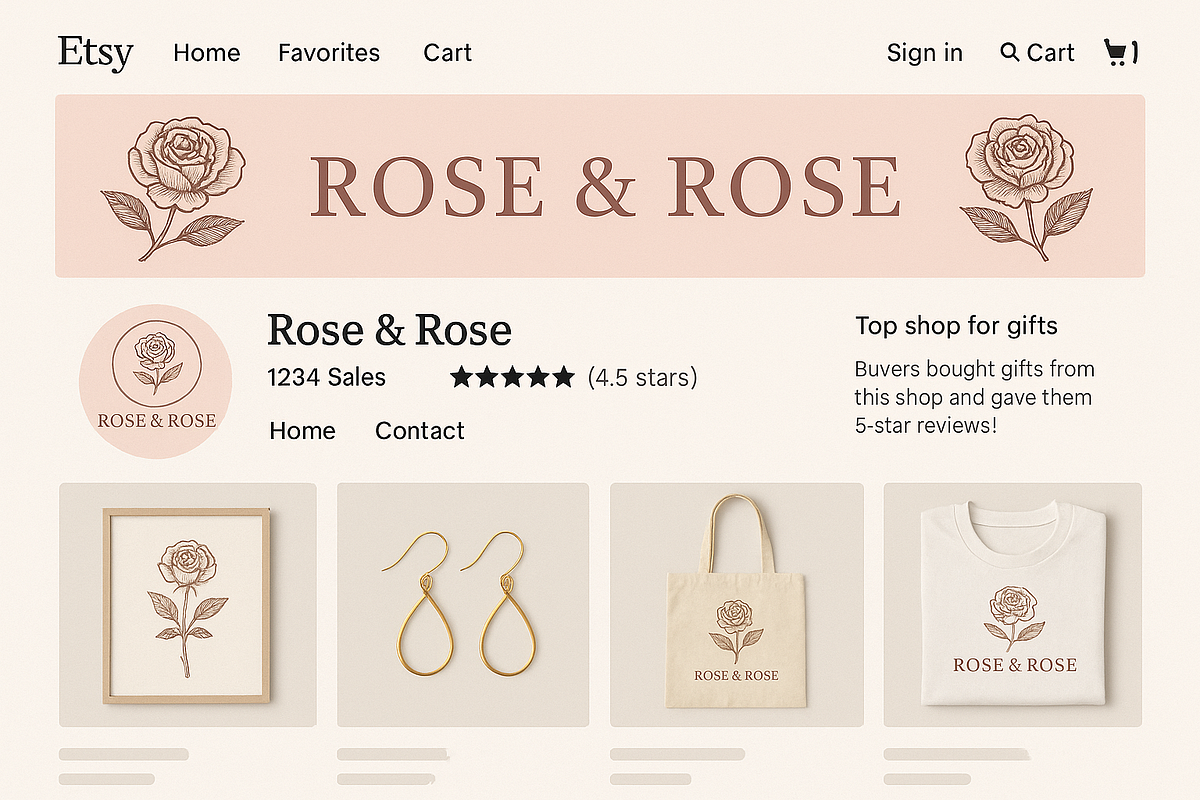Click Sign in
The image size is (1200, 800).
click(925, 53)
